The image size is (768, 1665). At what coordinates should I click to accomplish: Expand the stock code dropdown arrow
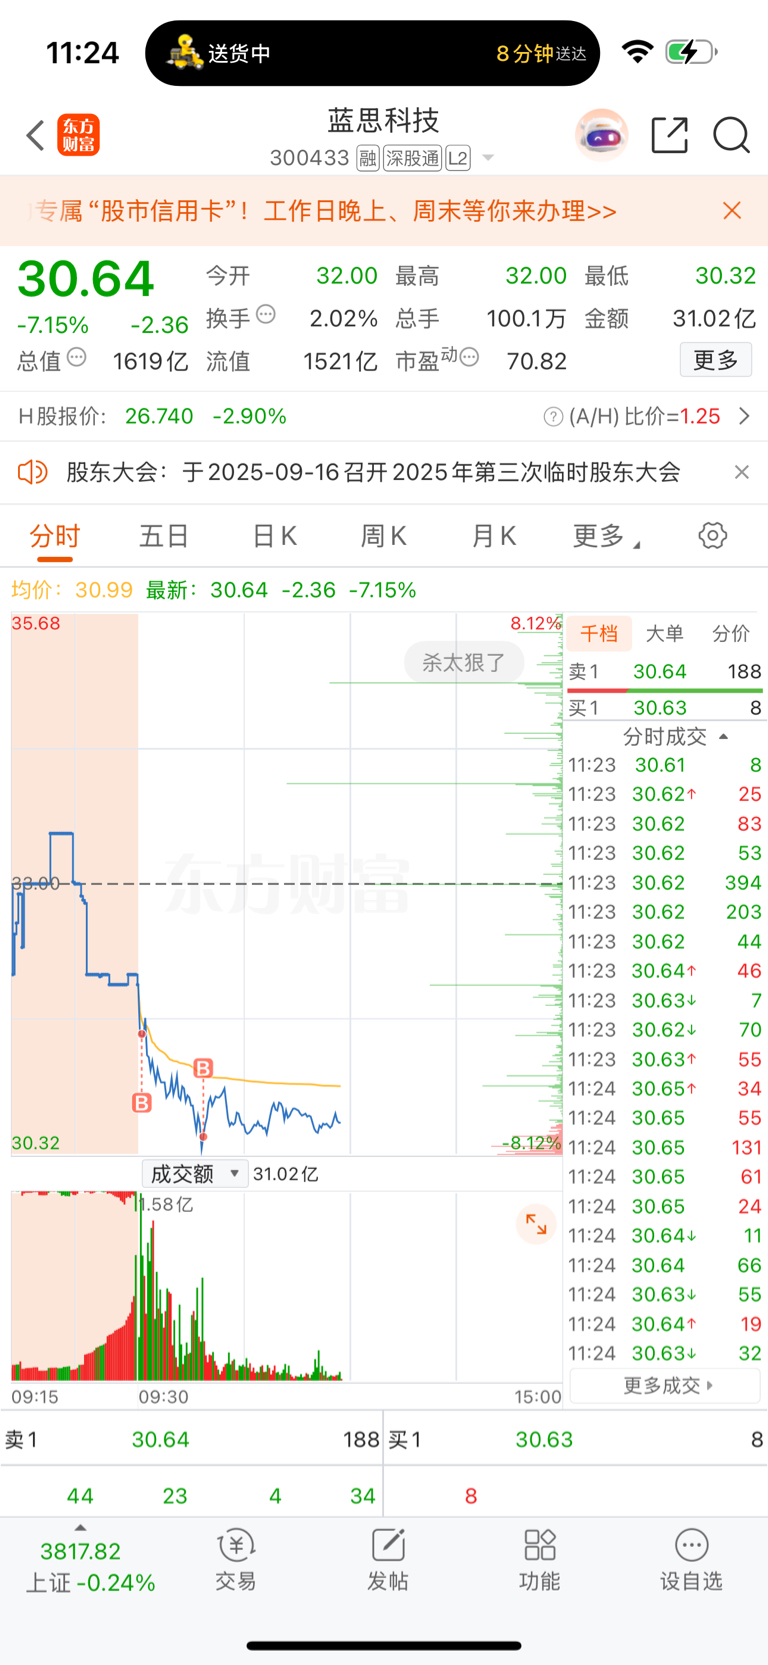pos(488,158)
